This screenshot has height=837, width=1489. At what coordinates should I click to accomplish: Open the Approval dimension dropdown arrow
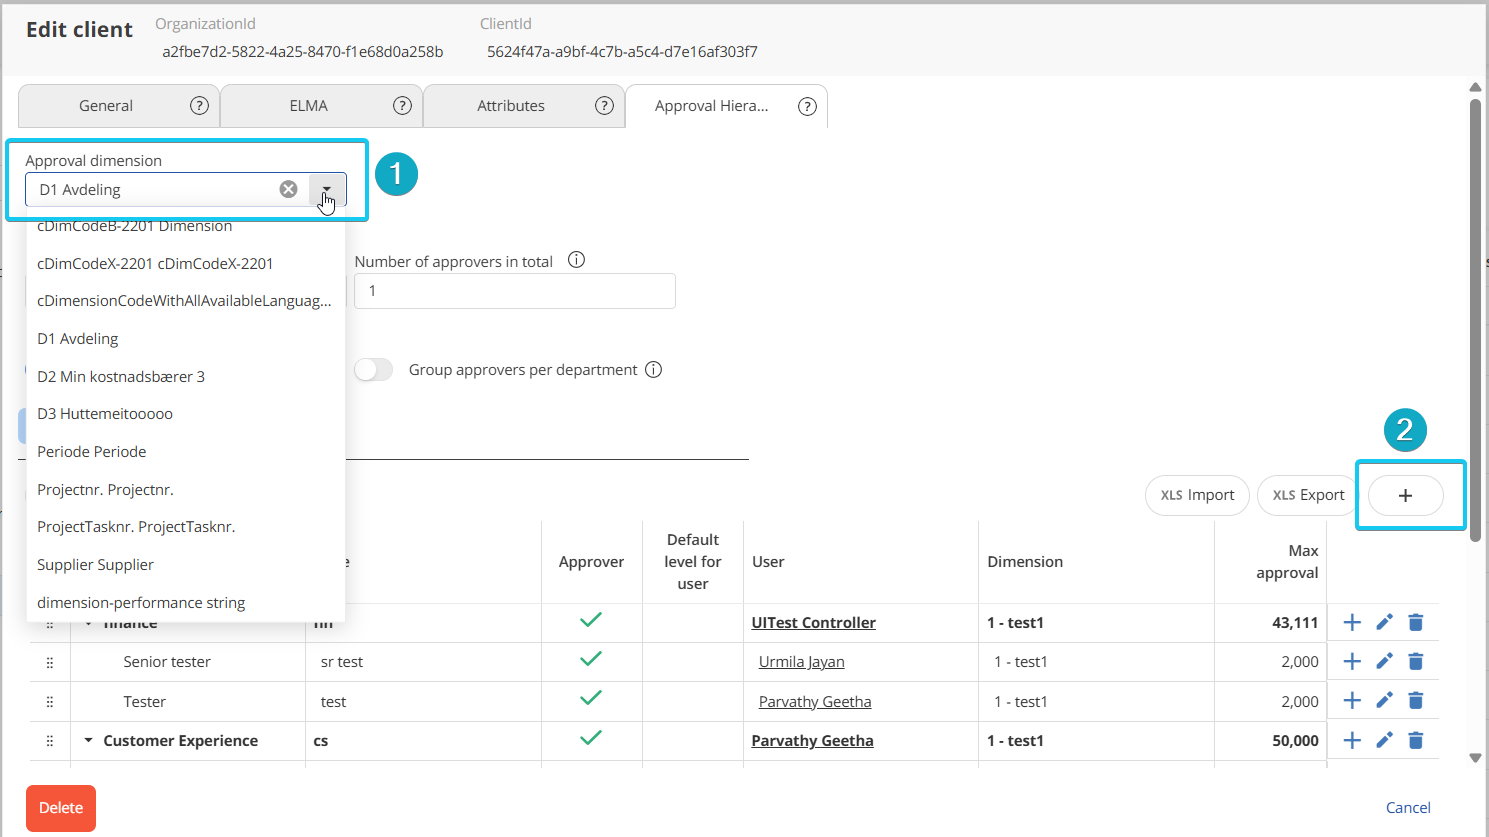click(x=327, y=189)
